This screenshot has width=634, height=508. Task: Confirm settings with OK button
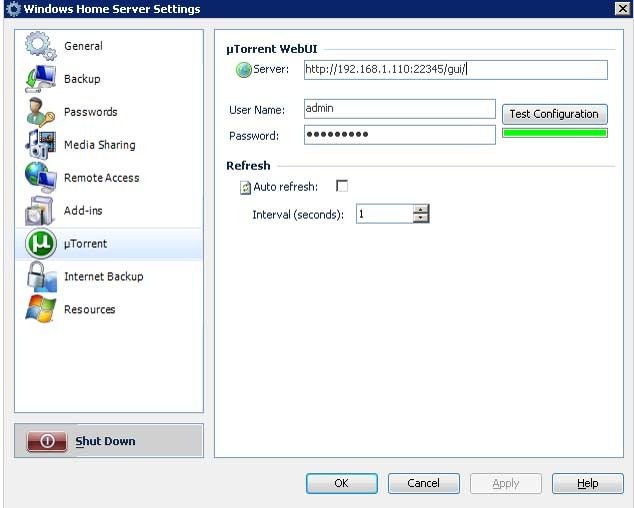[342, 483]
